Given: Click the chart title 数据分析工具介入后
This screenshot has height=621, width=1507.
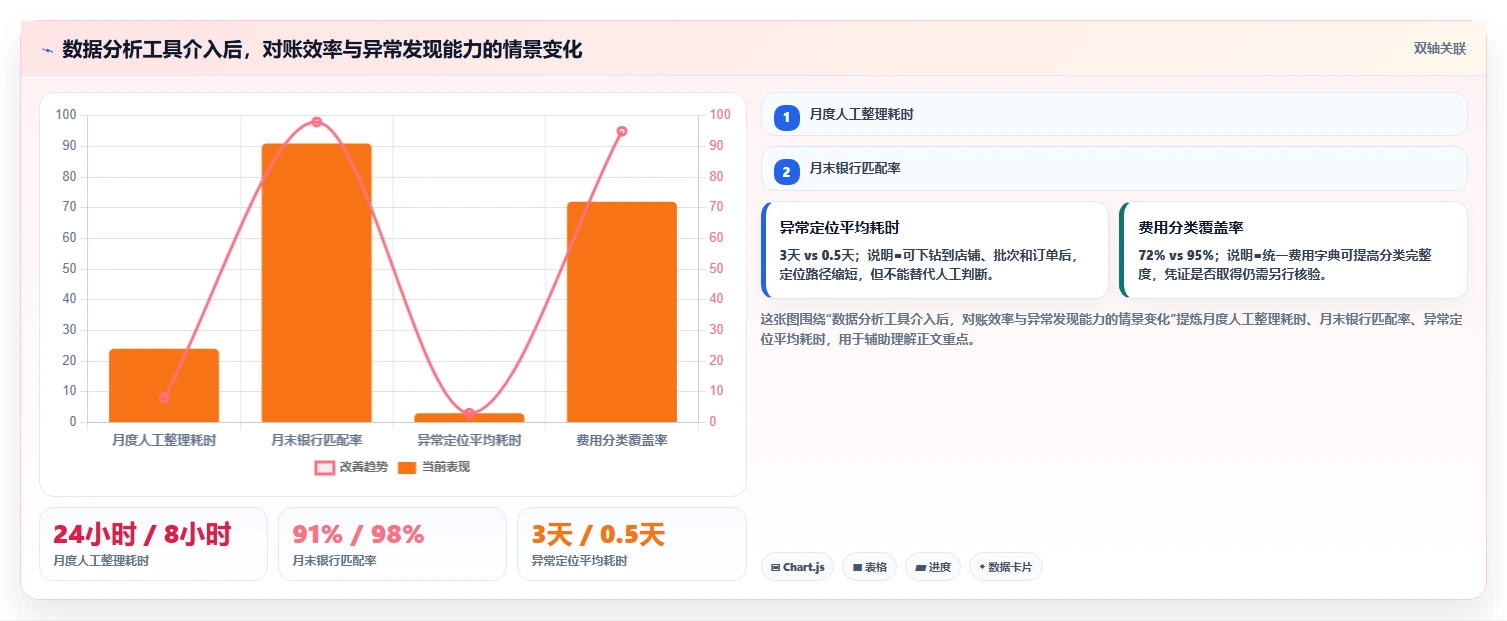Looking at the screenshot, I should (x=322, y=49).
